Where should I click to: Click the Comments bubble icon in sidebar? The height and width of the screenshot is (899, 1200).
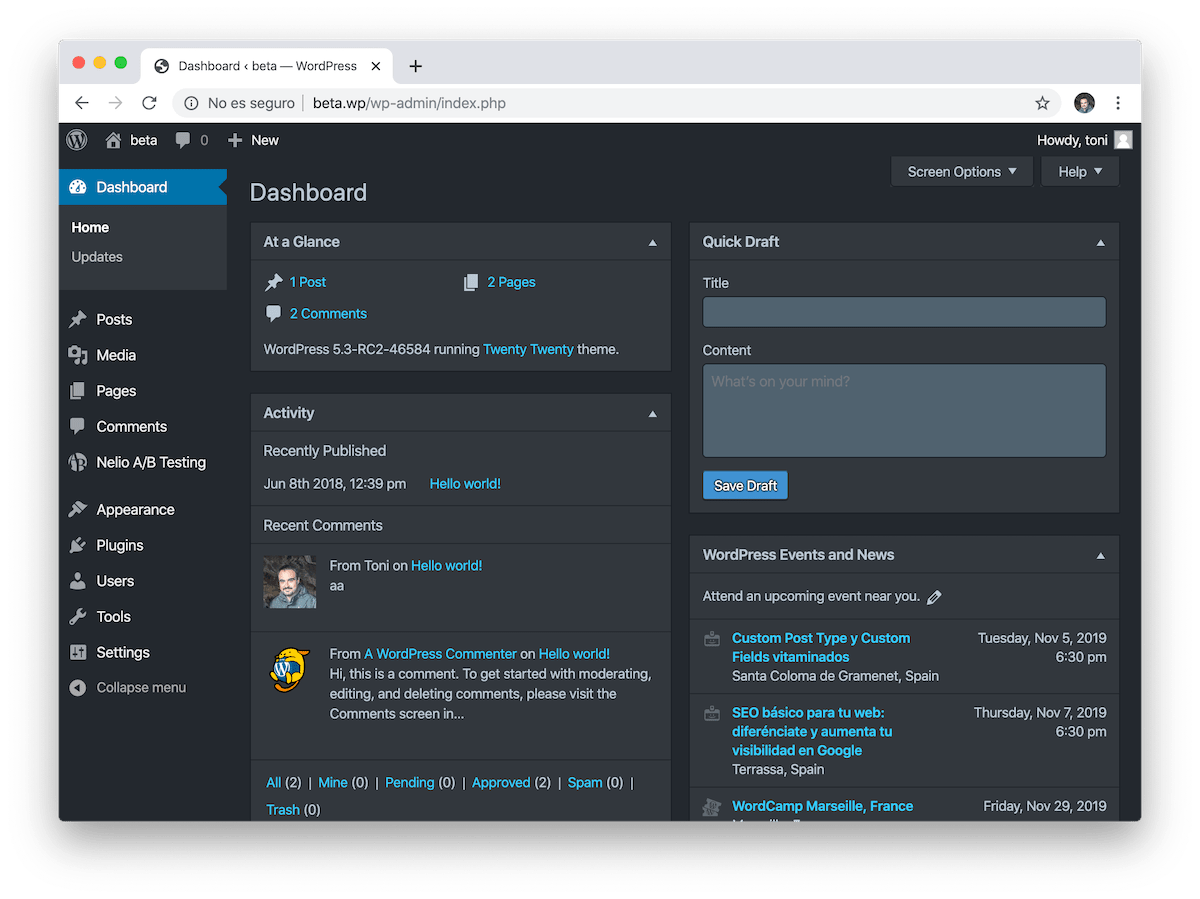coord(78,426)
